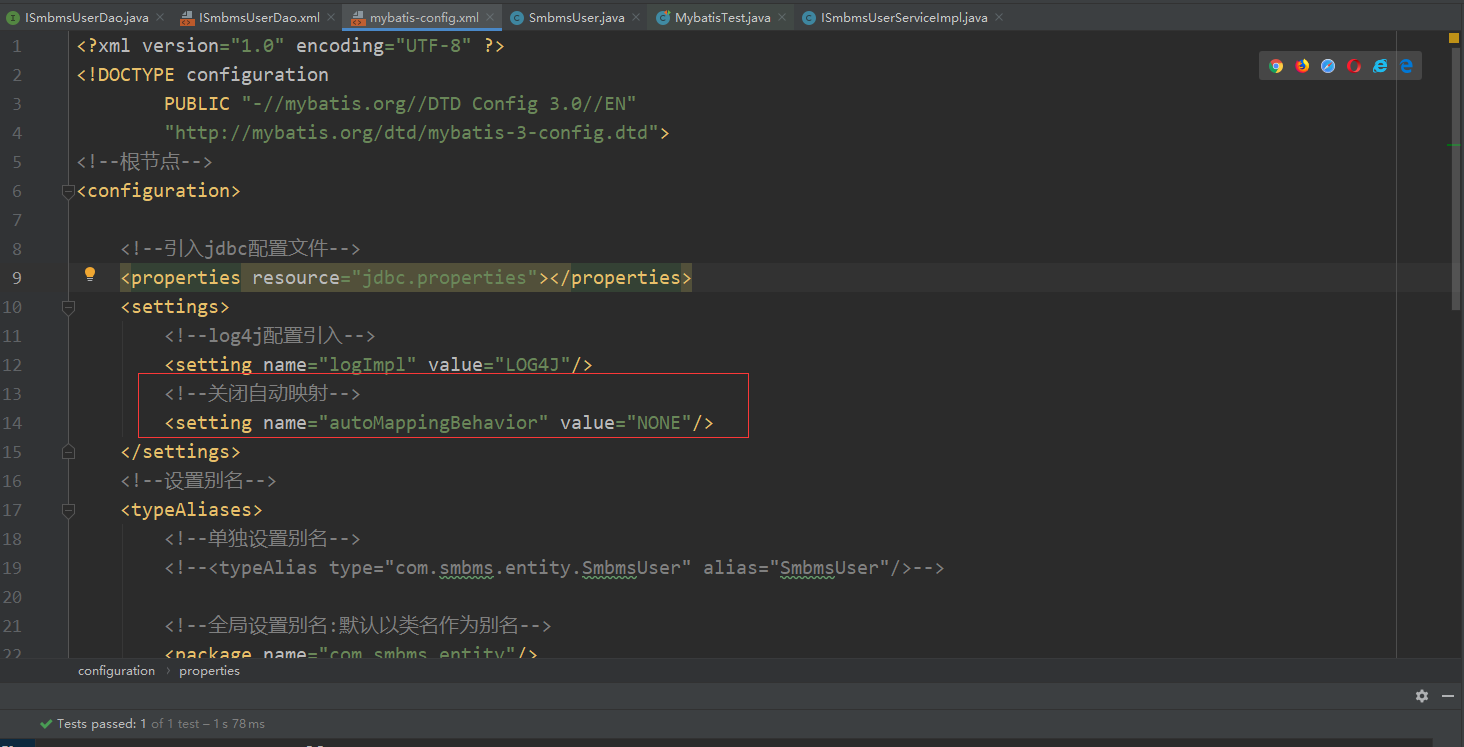This screenshot has width=1464, height=747.
Task: Close the ISmbmsUserDao.java tab
Action: click(161, 18)
